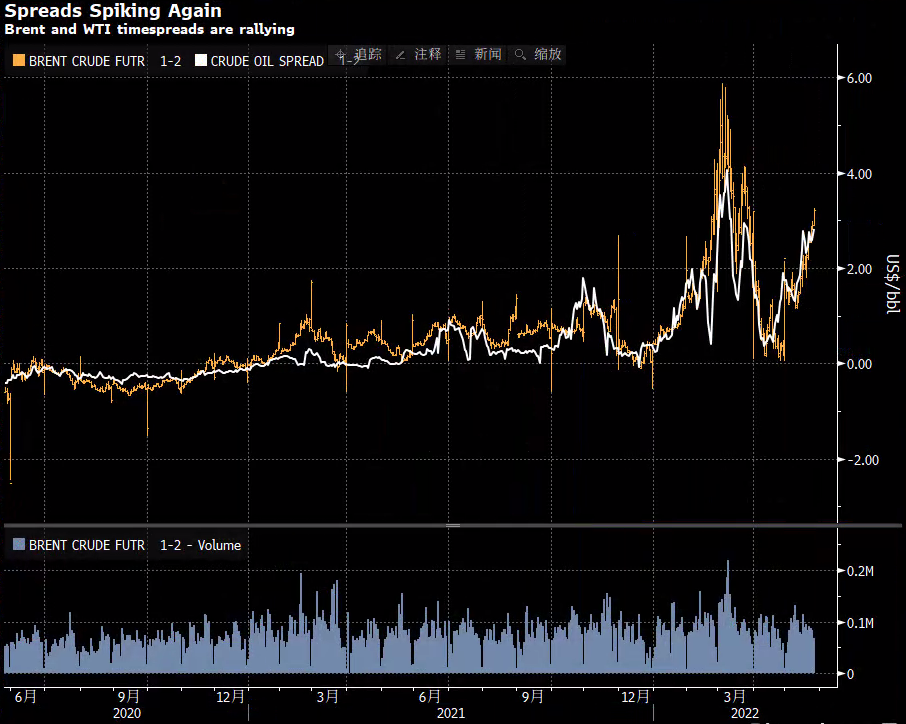Click the 2020 year label on the time axis

(127, 713)
